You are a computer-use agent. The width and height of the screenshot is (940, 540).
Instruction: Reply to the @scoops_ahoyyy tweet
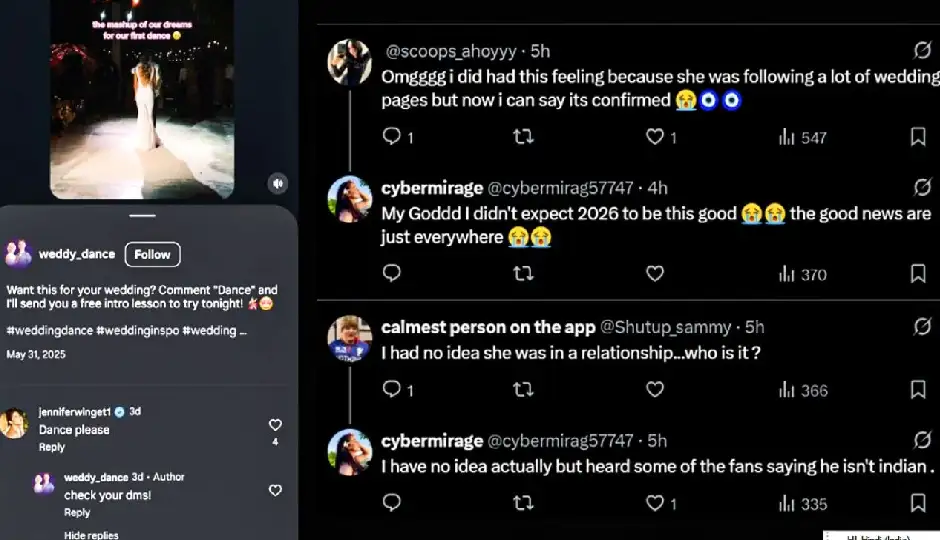(392, 136)
